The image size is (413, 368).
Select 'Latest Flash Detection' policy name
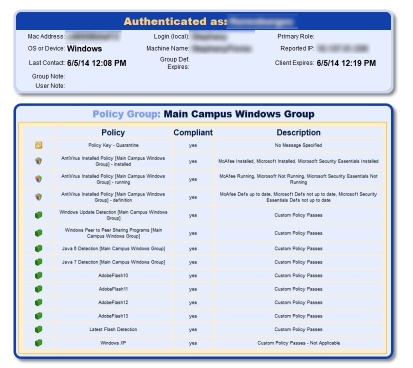(113, 329)
